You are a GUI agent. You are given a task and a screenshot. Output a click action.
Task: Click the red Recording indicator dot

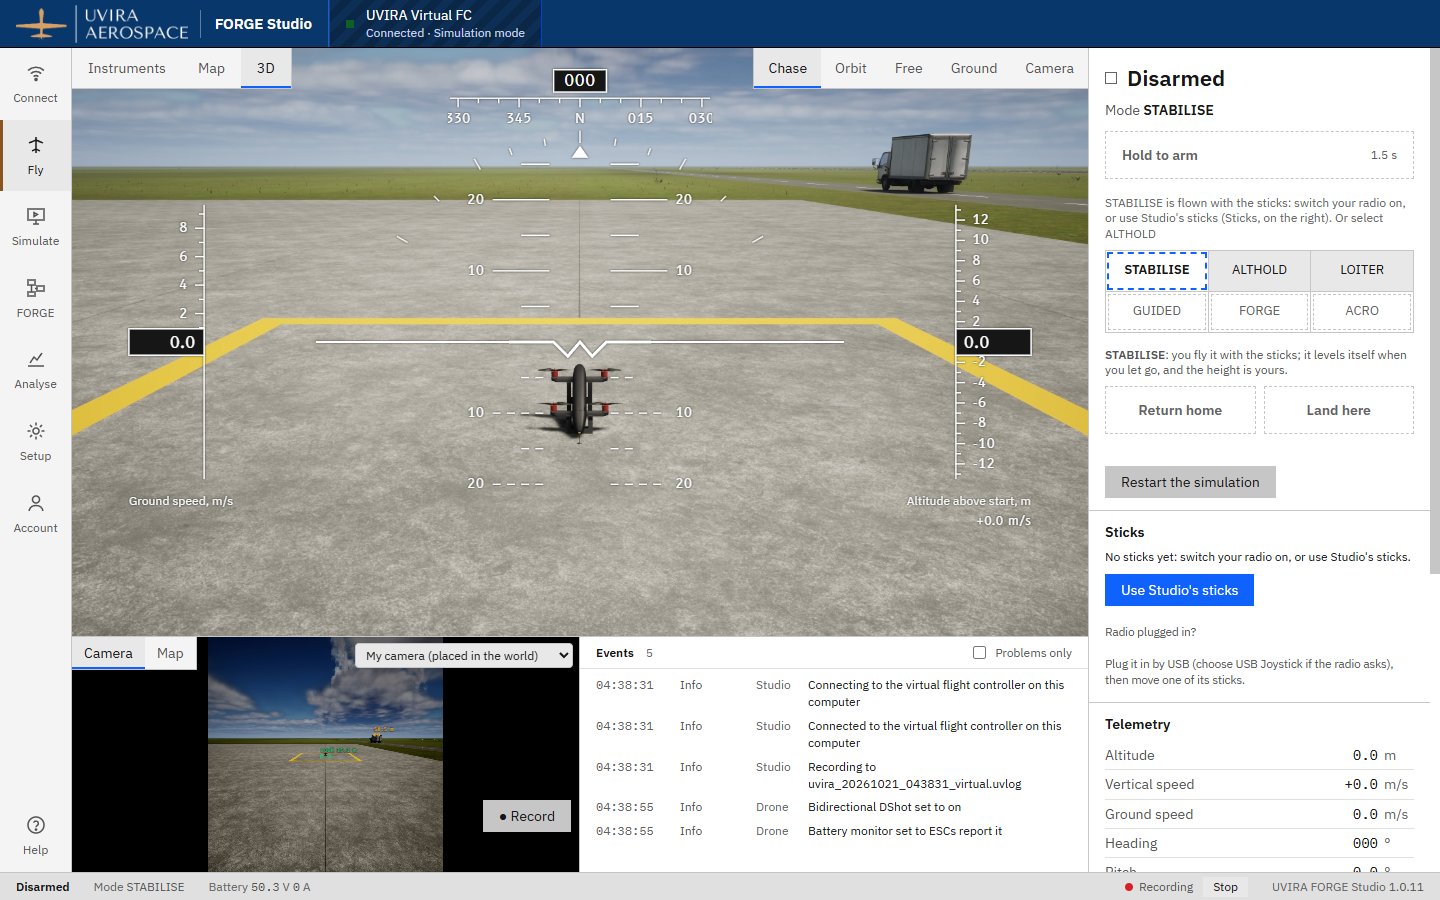[1129, 887]
